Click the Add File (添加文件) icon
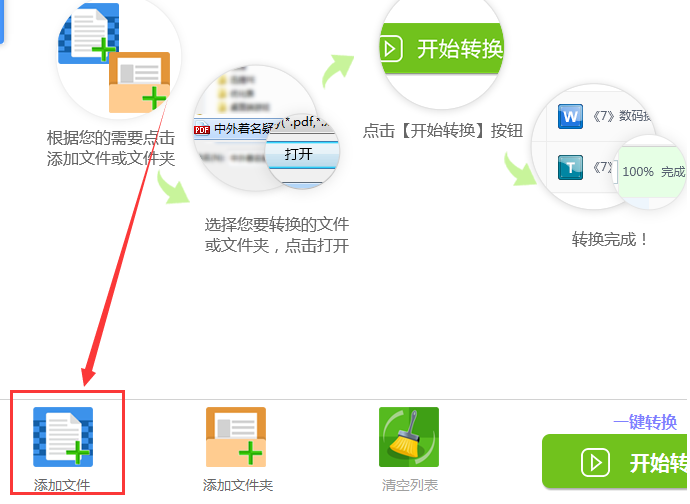 [63, 437]
